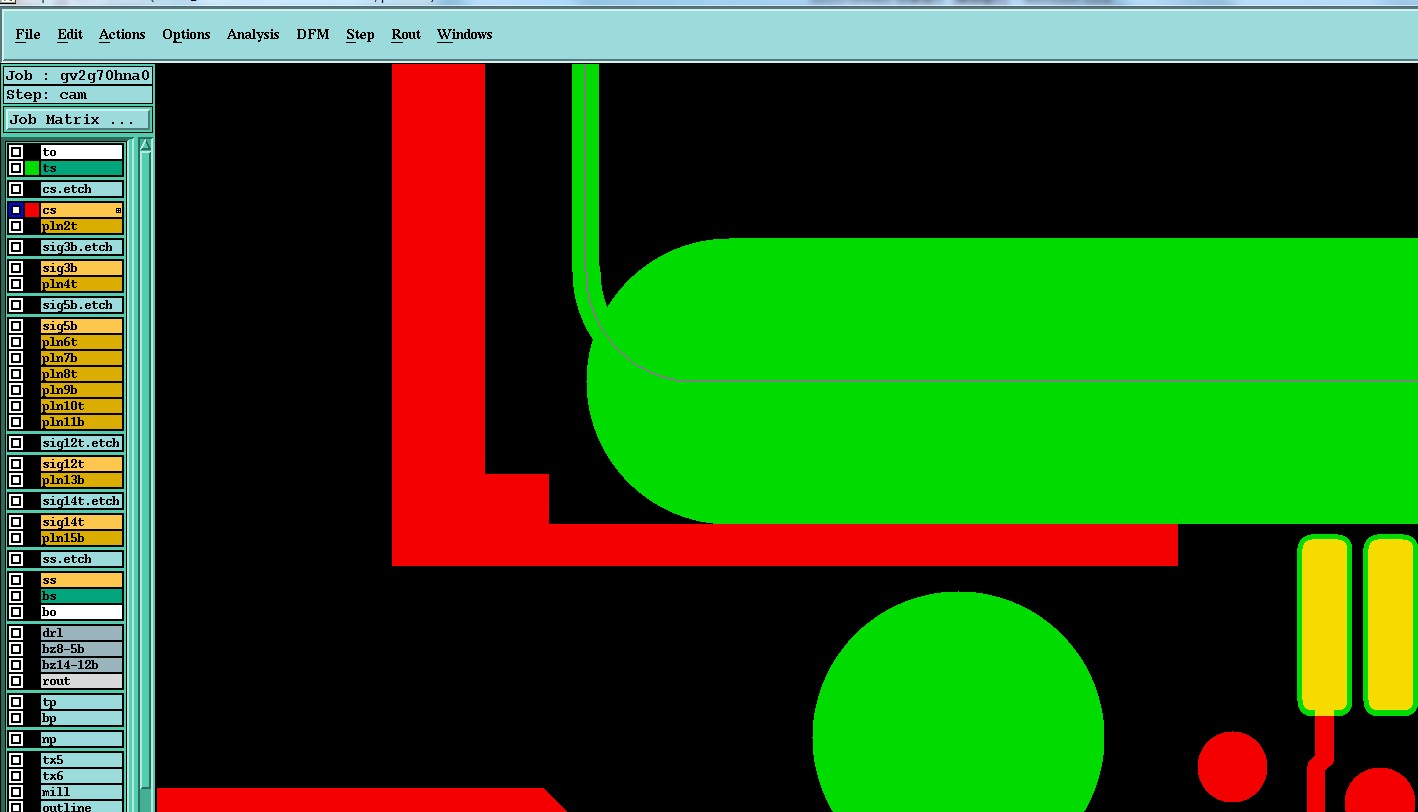This screenshot has width=1418, height=812.
Task: Select layer name tp
Action: (82, 702)
